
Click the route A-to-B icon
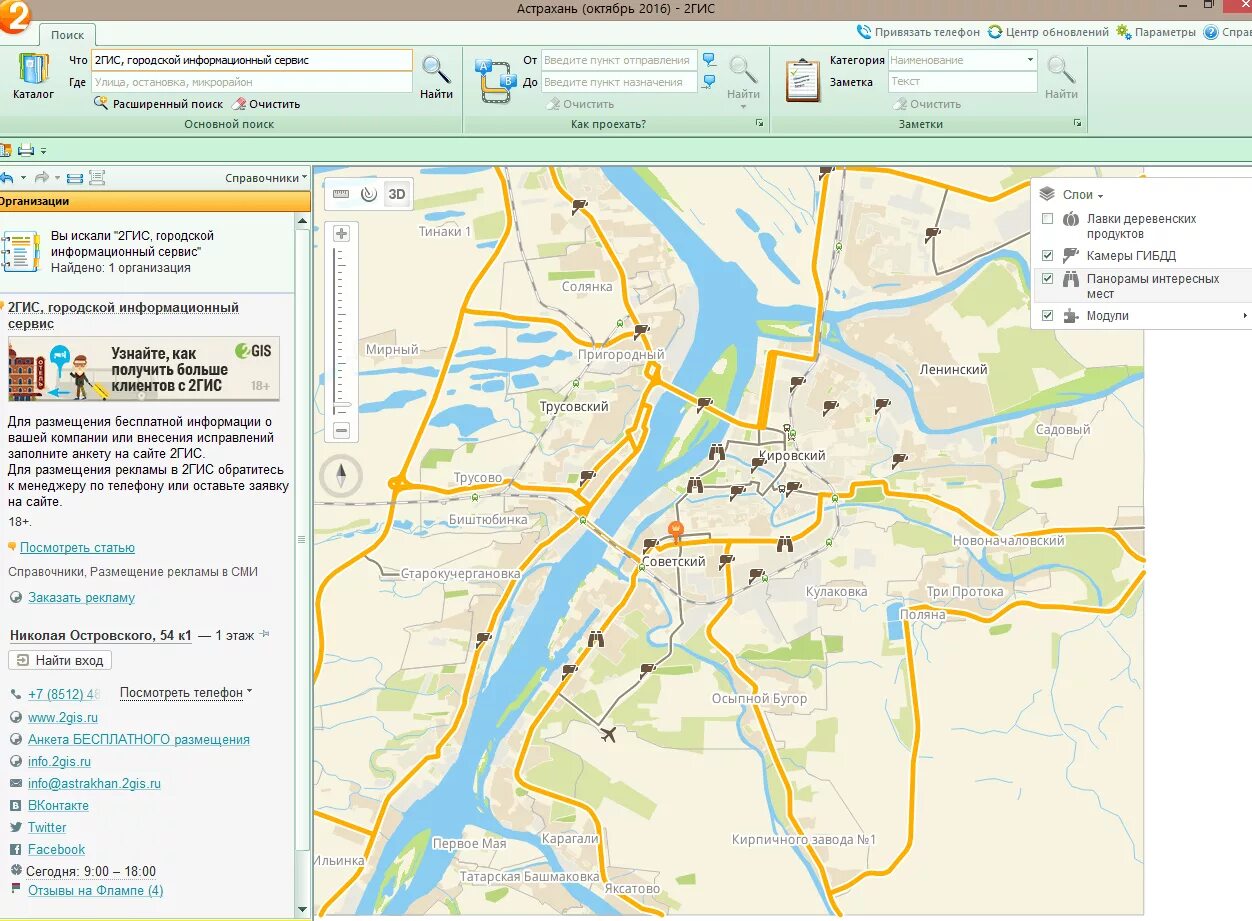click(497, 80)
